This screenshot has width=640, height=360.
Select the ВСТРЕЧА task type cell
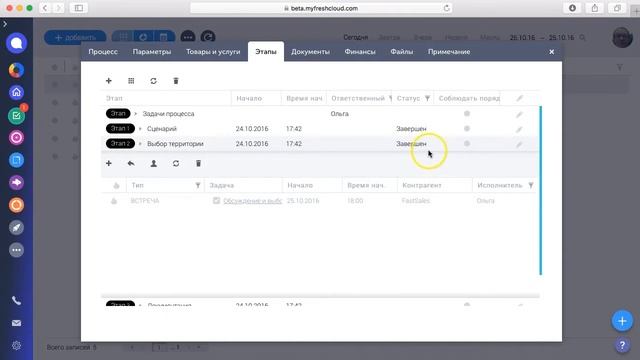click(144, 201)
